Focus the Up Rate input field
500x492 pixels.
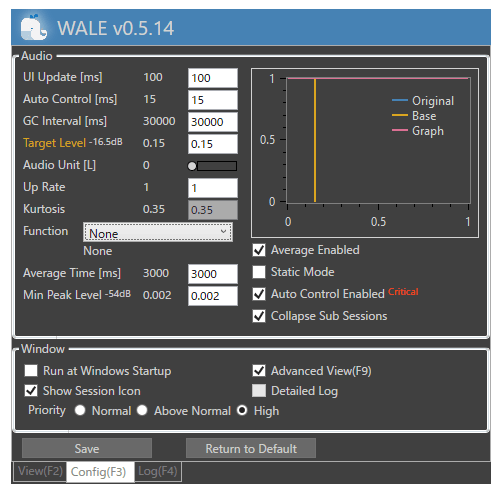[x=213, y=188]
